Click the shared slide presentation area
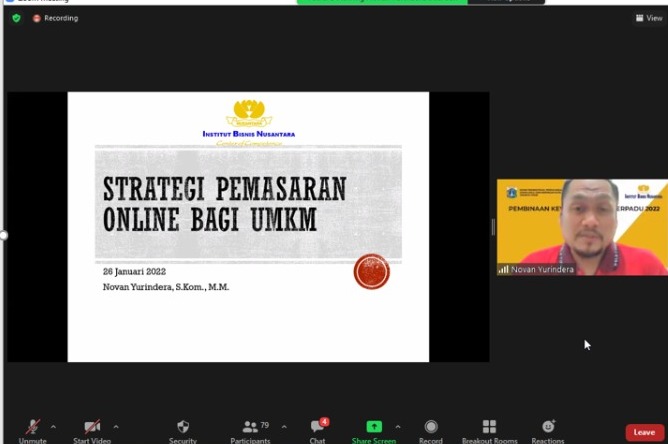This screenshot has width=668, height=444. coord(248,227)
